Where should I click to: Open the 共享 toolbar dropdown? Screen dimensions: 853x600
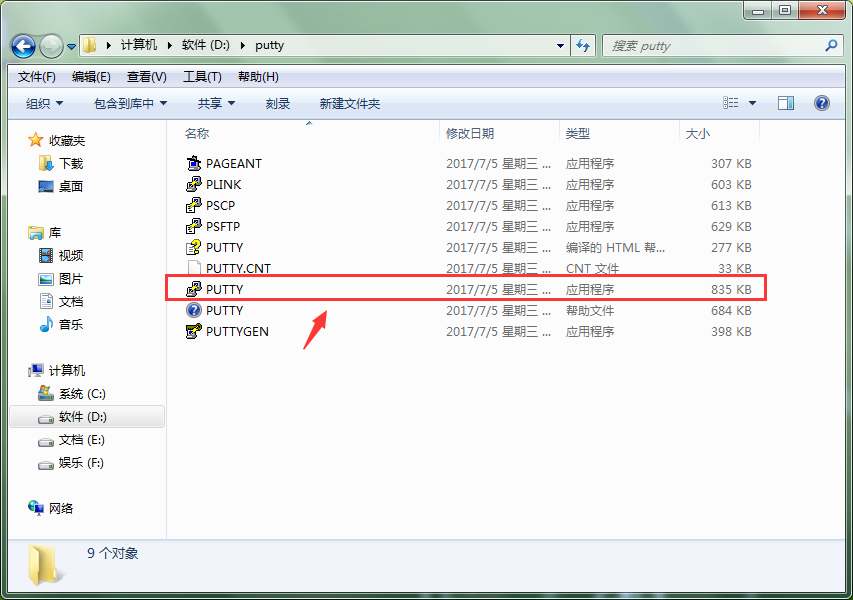(216, 103)
